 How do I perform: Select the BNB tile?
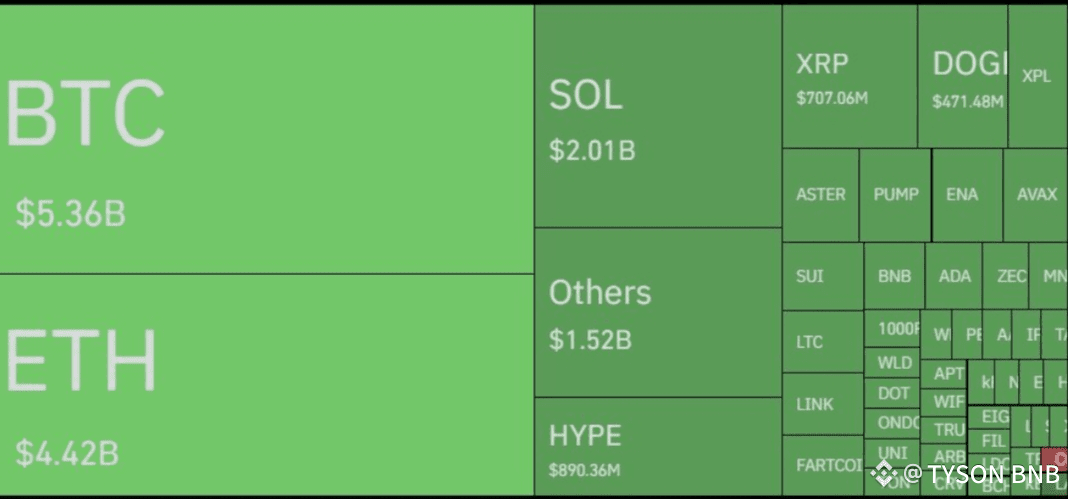(x=894, y=276)
